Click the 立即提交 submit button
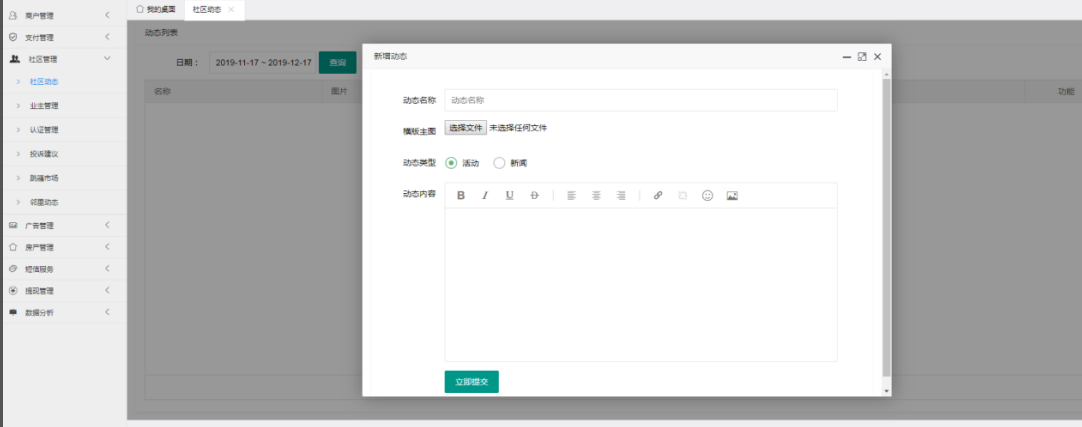Viewport: 1082px width, 427px height. (x=471, y=382)
